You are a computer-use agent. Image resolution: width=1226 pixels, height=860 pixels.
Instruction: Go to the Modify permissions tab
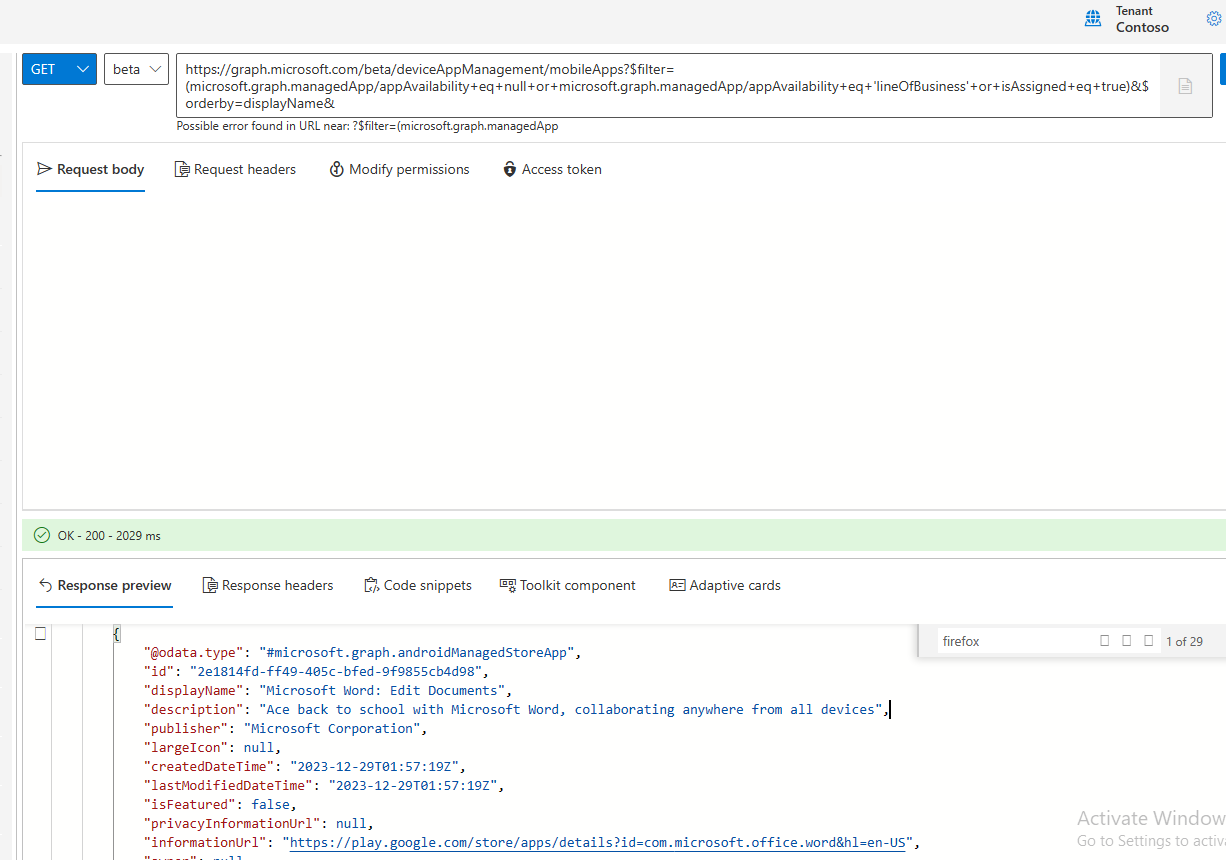(399, 169)
